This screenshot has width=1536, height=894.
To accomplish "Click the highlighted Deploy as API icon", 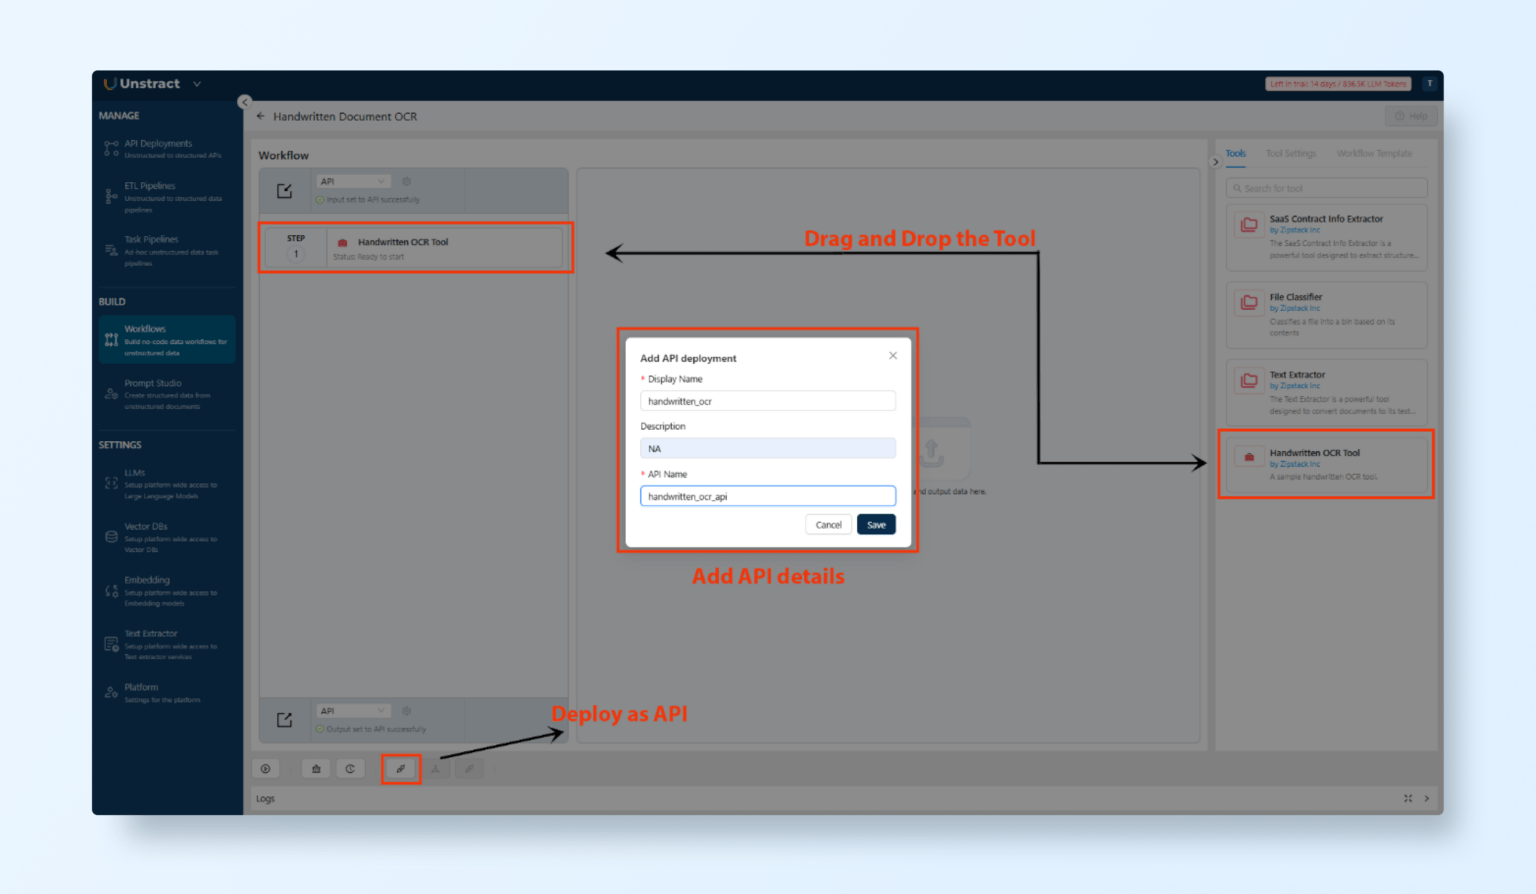I will coord(400,768).
